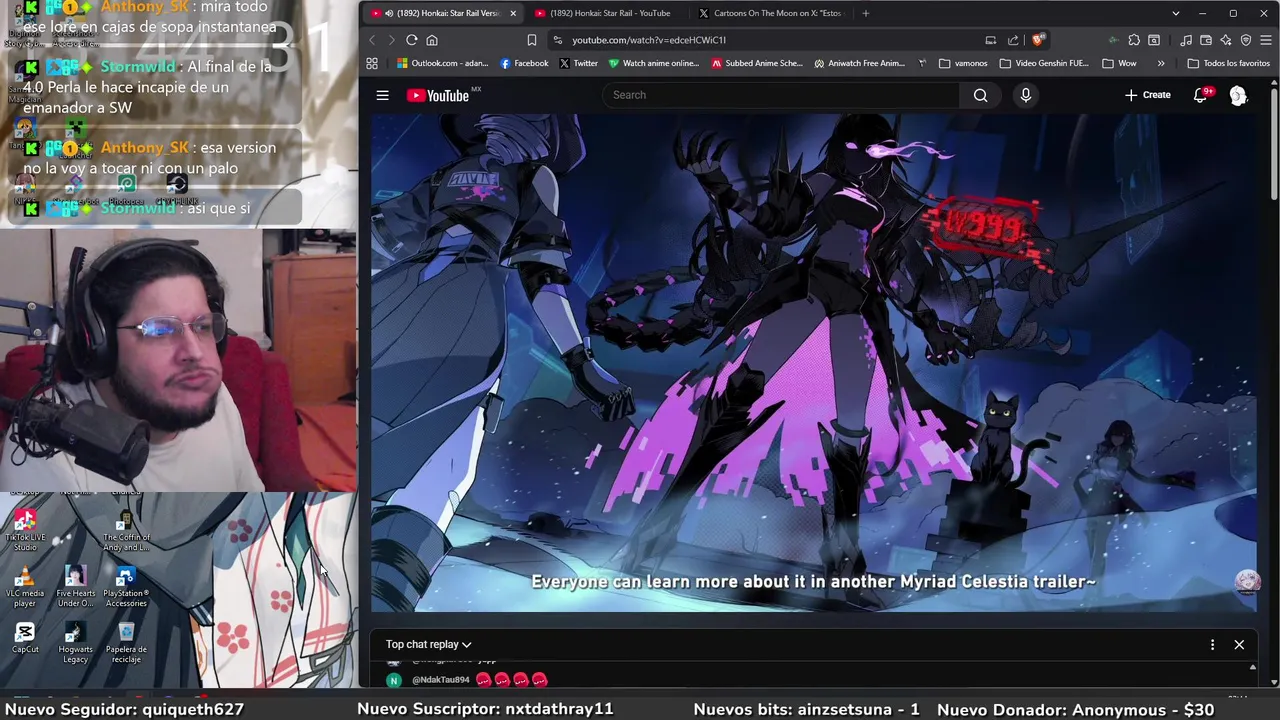Go forward with browser forward arrow
This screenshot has height=720, width=1280.
coord(391,40)
